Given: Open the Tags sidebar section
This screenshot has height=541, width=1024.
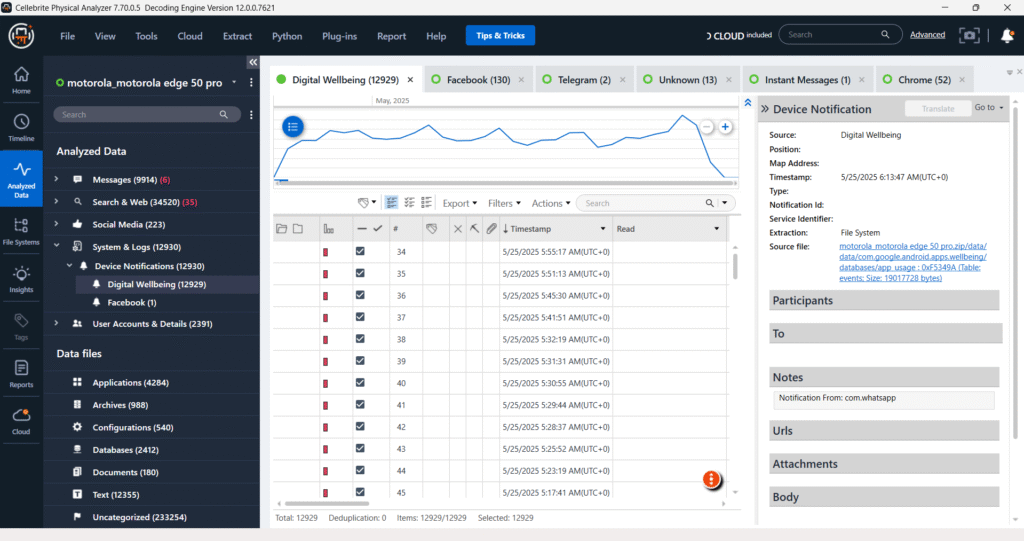Looking at the screenshot, I should 21,327.
